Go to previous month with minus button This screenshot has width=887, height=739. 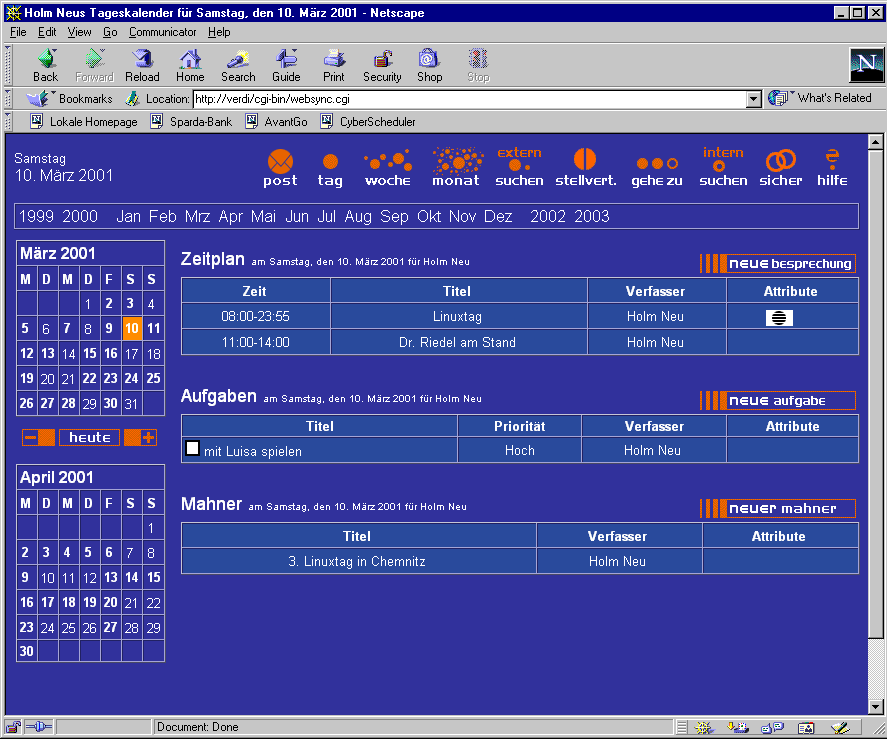click(38, 437)
